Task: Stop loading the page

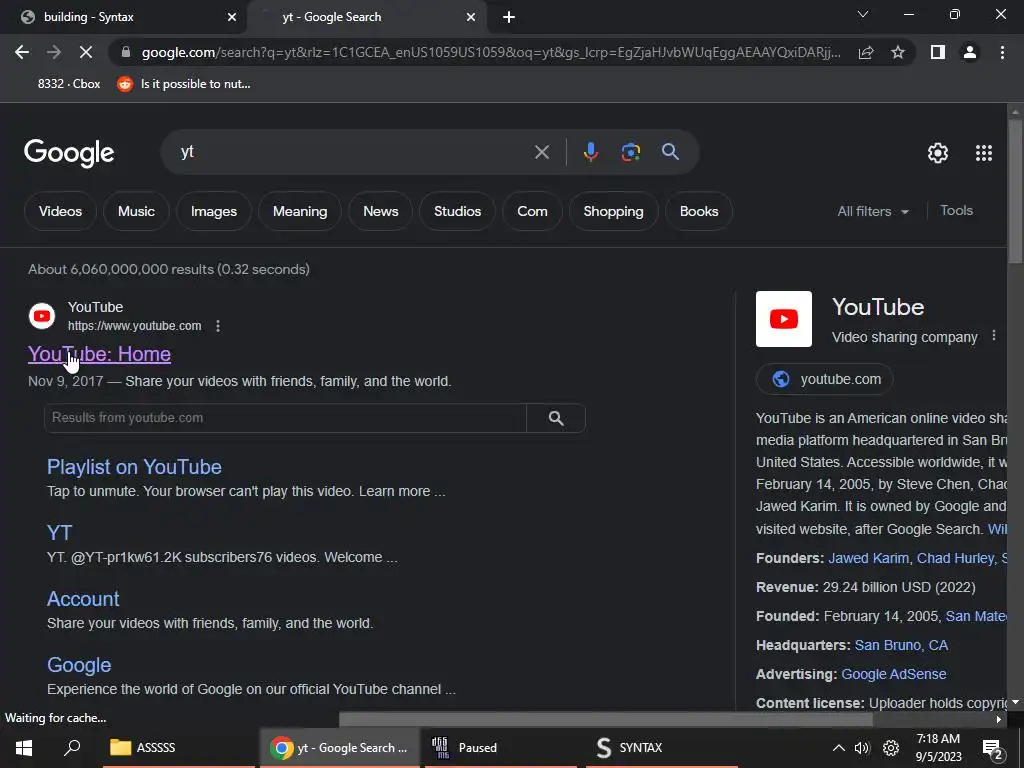Action: coord(86,52)
